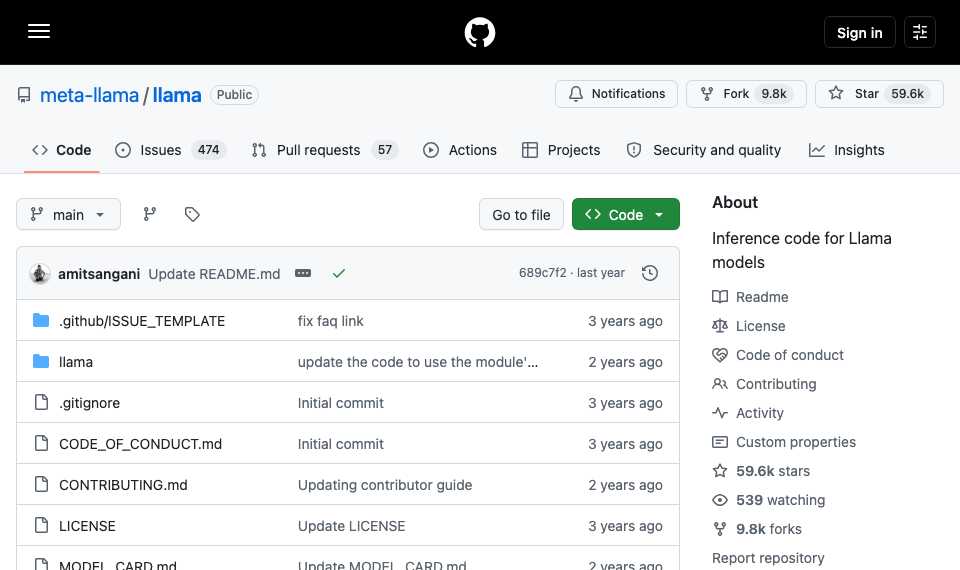960x570 pixels.
Task: Fork the repository with Fork button
Action: [x=746, y=94]
